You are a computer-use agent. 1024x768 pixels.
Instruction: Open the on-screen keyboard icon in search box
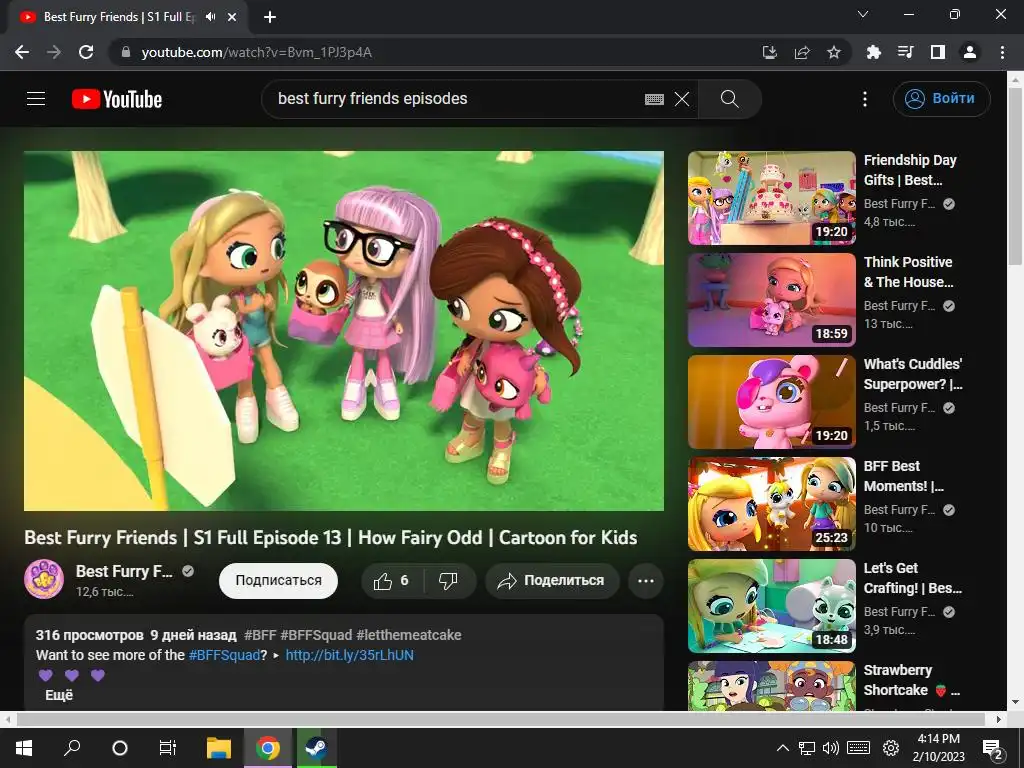click(x=654, y=99)
